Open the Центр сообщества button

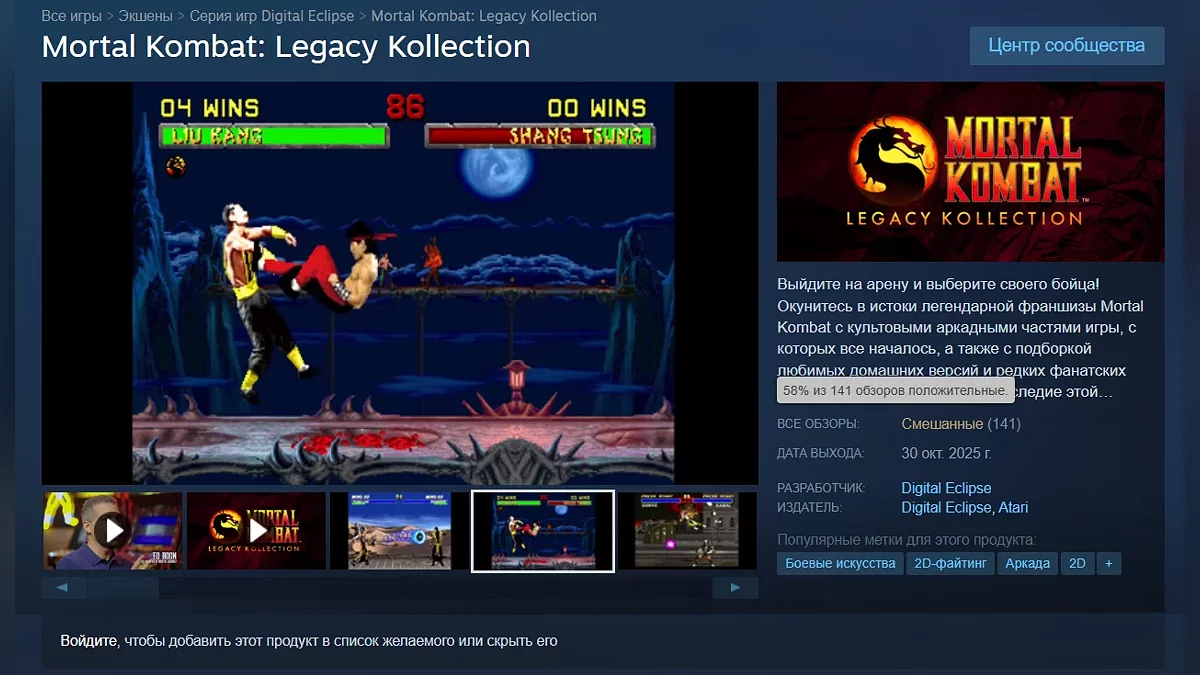[x=1066, y=46]
